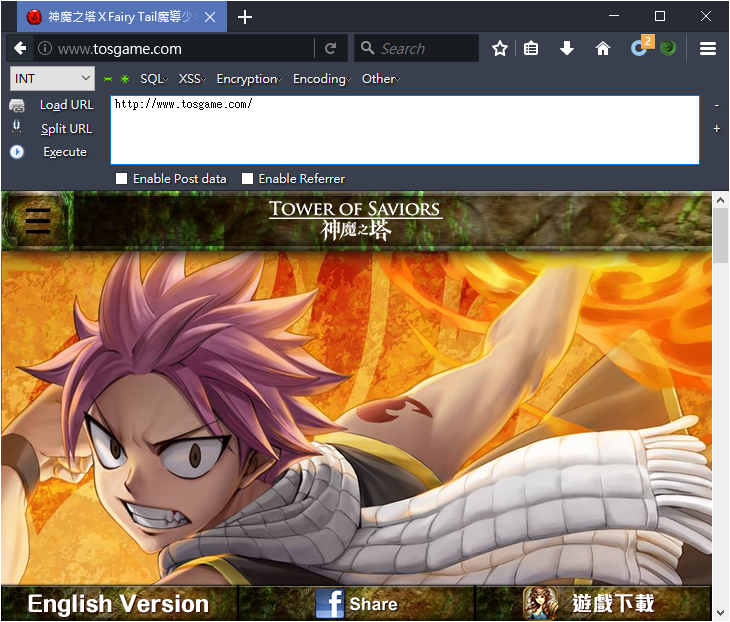Click the green minus HackBar icon
The image size is (730, 622).
pyautogui.click(x=108, y=79)
